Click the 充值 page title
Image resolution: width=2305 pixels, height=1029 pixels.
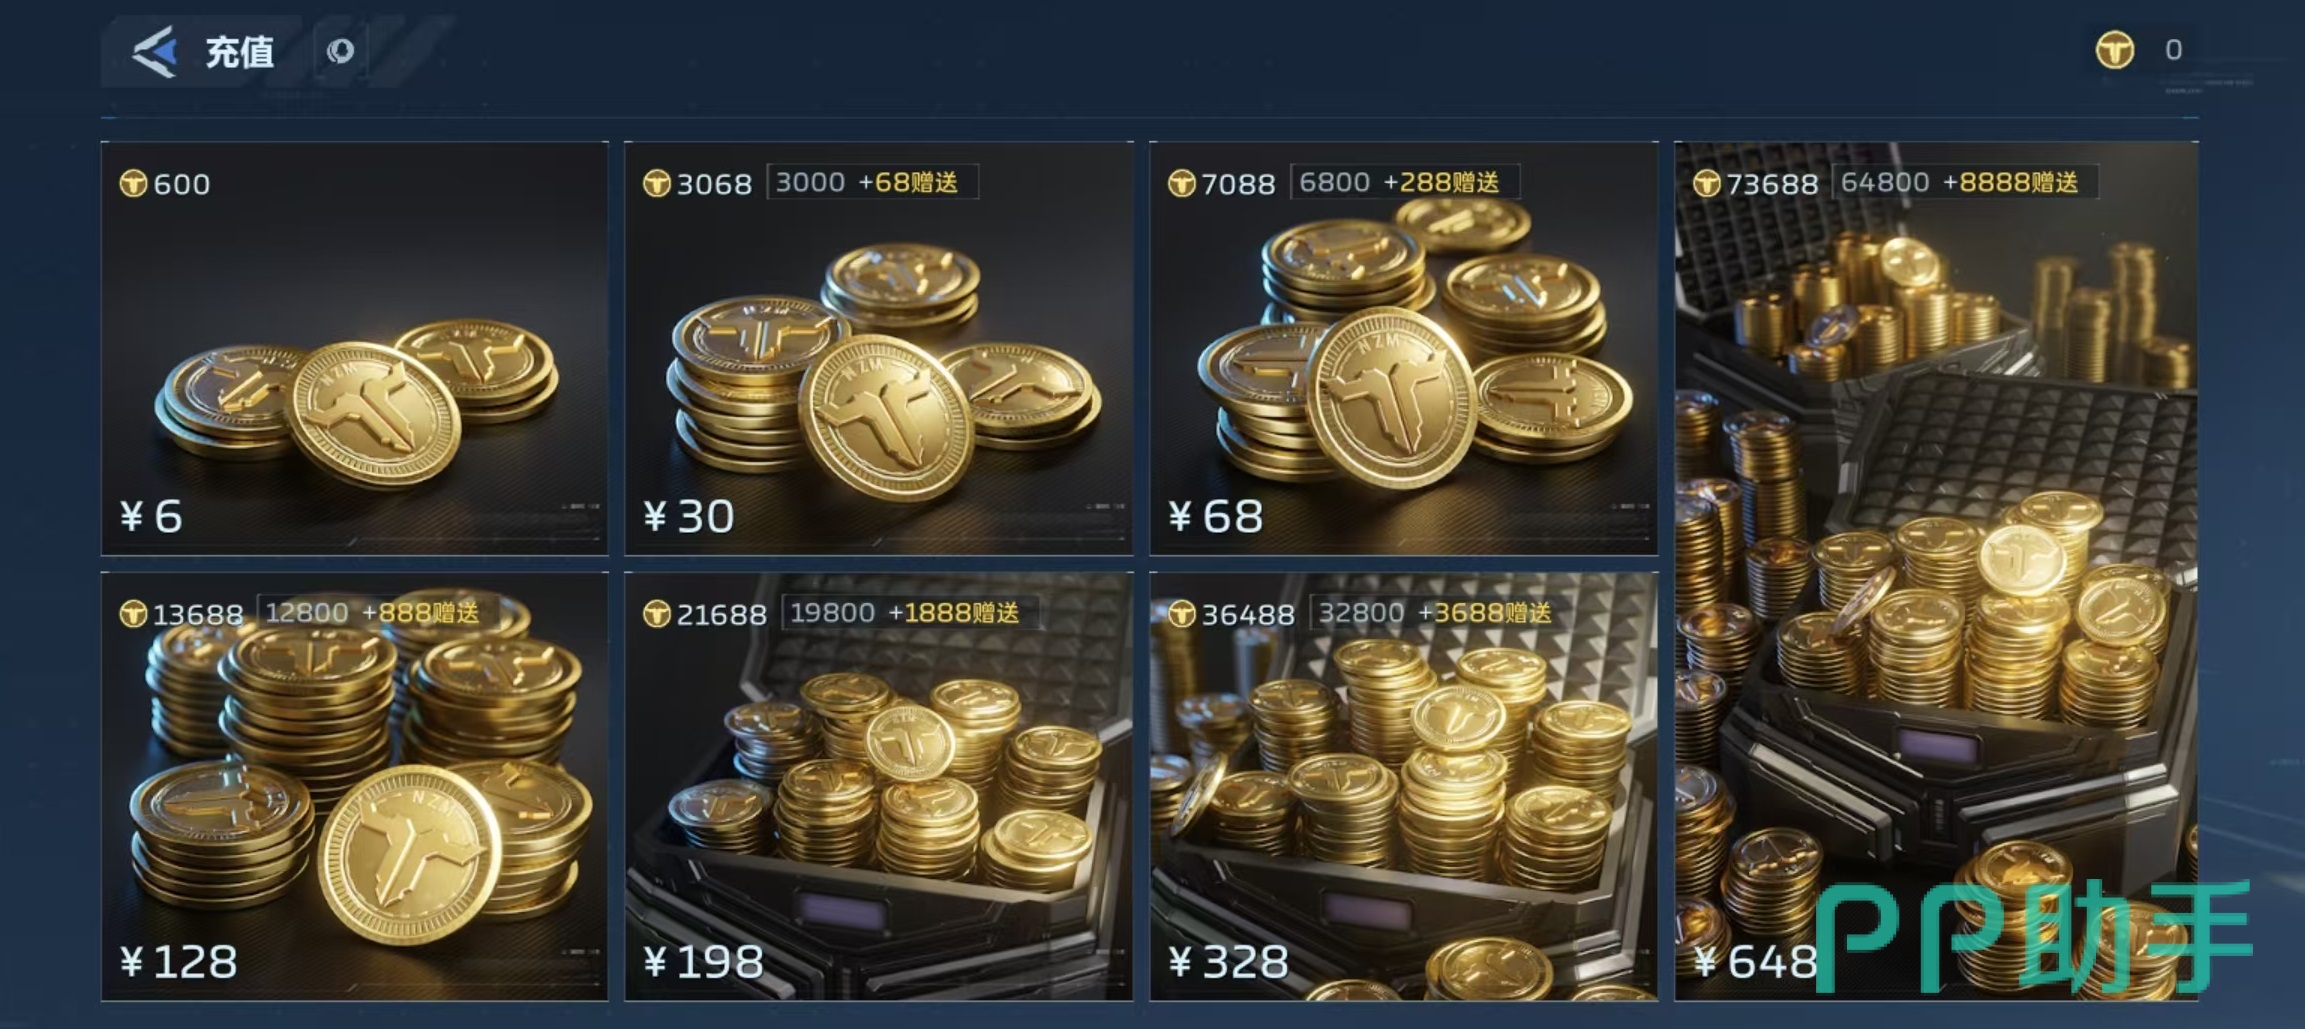[240, 52]
